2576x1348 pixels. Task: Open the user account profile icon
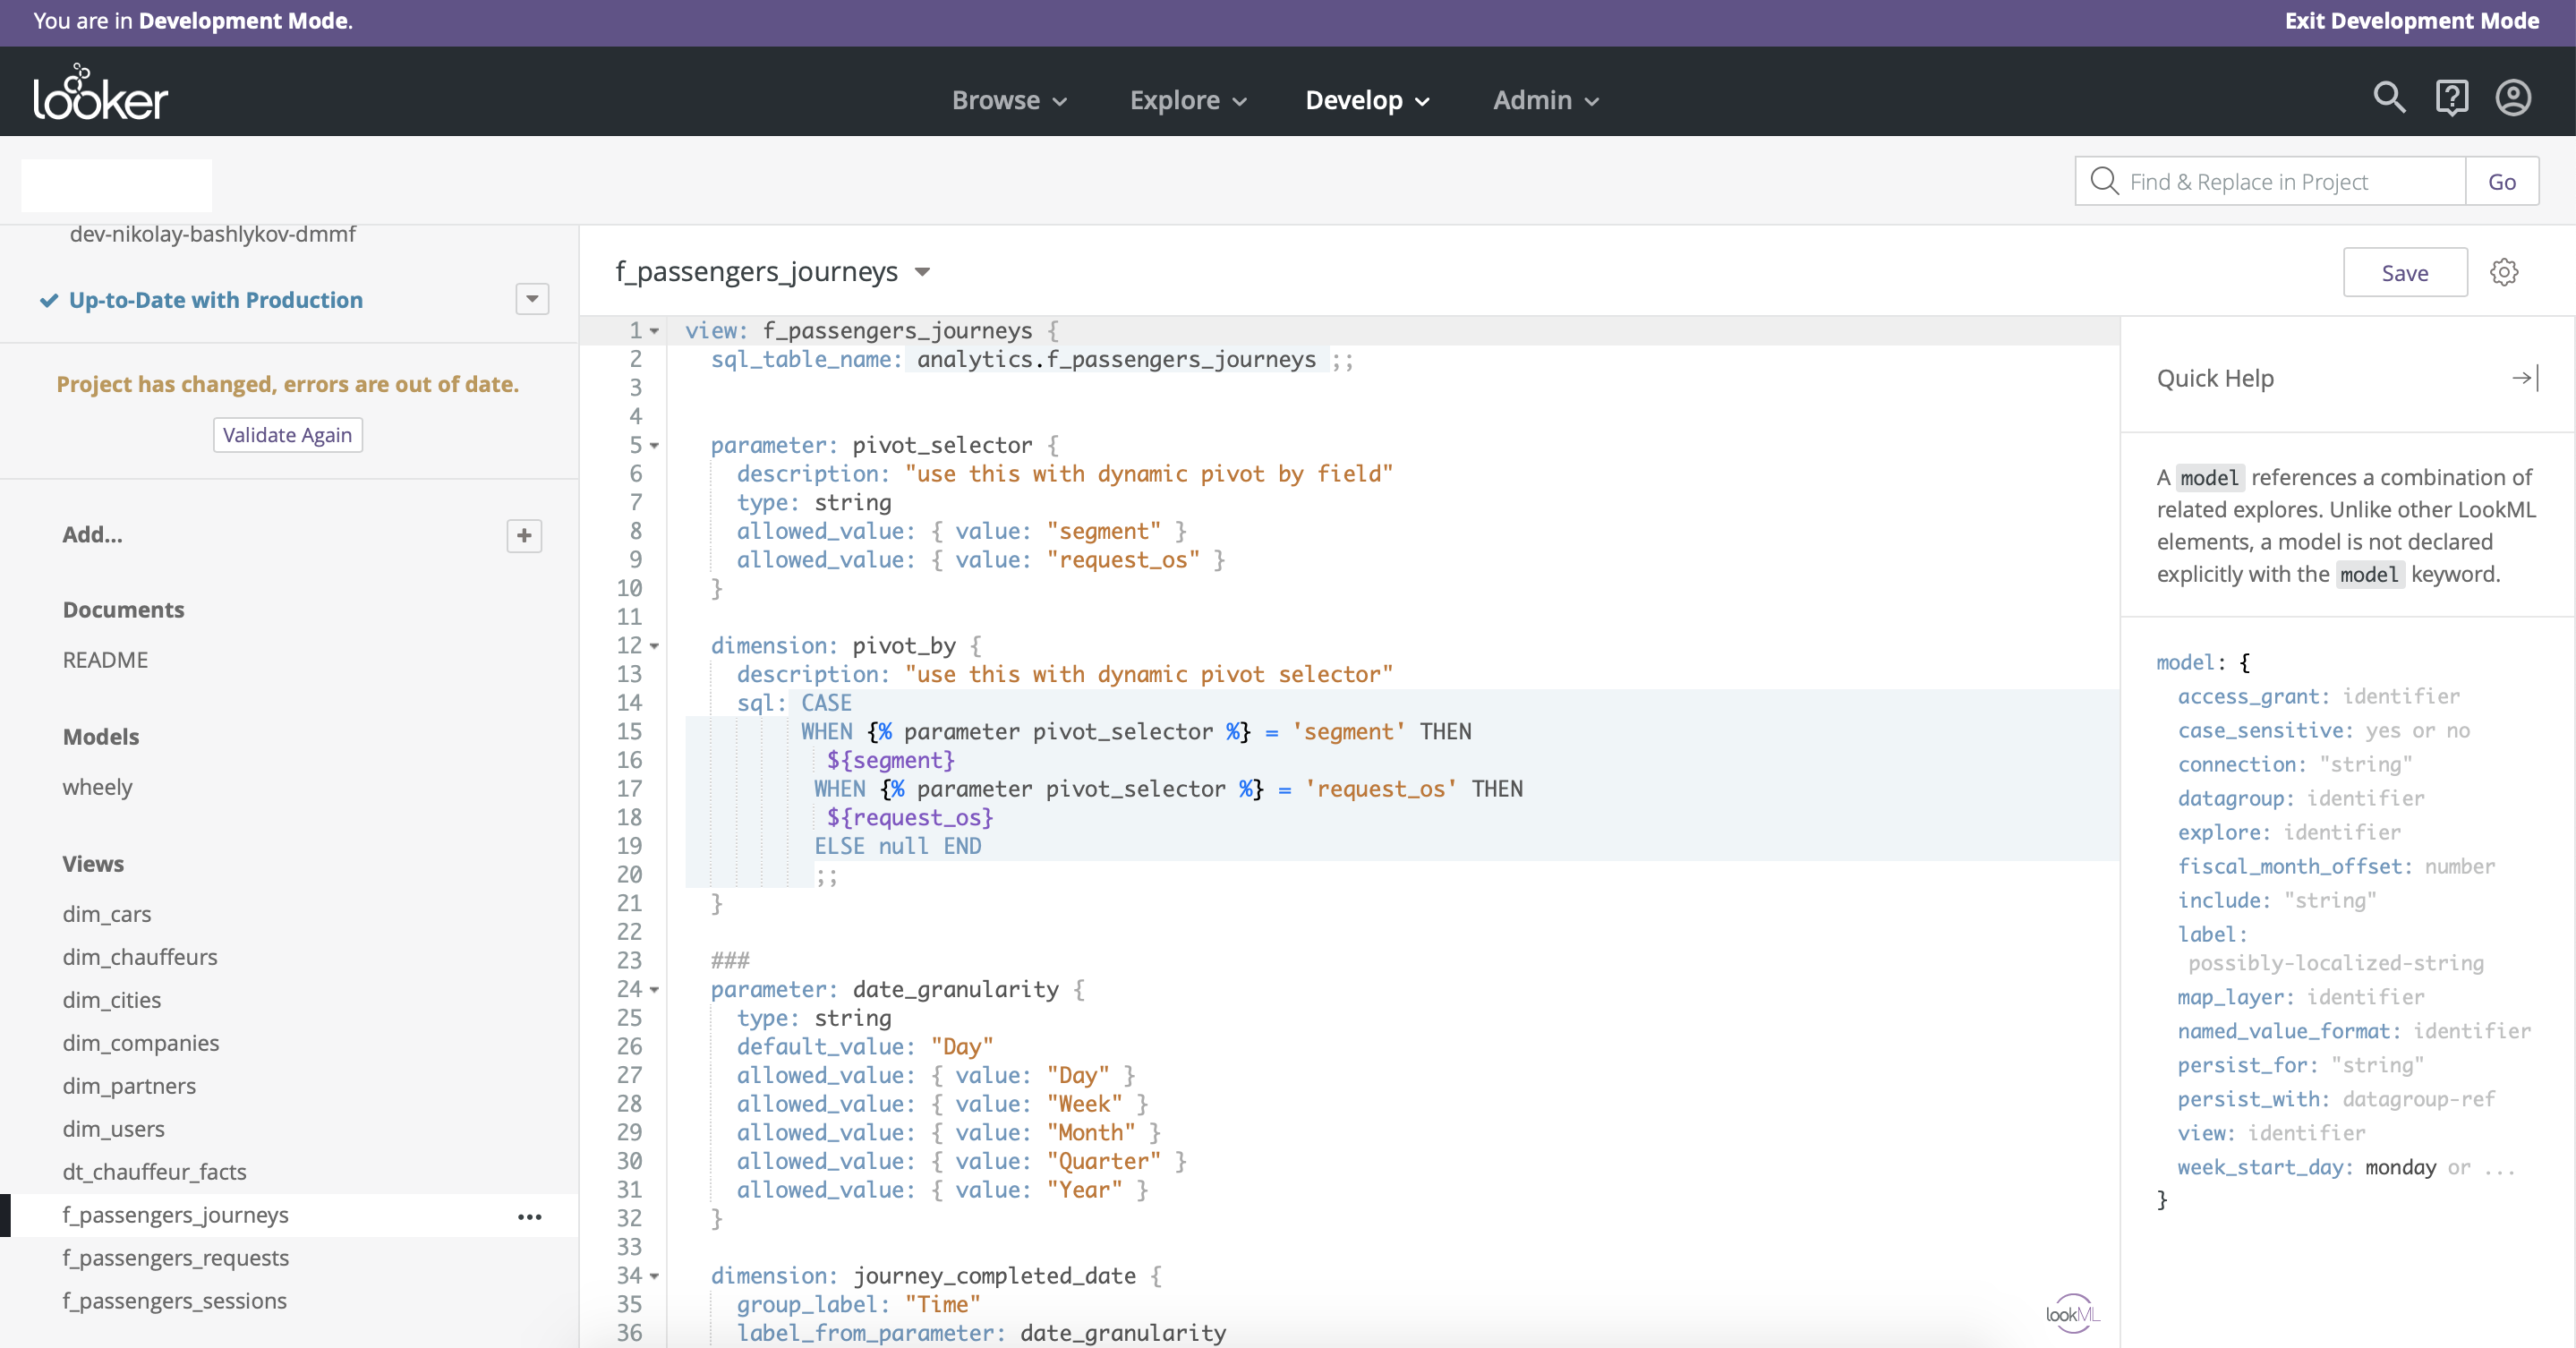[2513, 98]
